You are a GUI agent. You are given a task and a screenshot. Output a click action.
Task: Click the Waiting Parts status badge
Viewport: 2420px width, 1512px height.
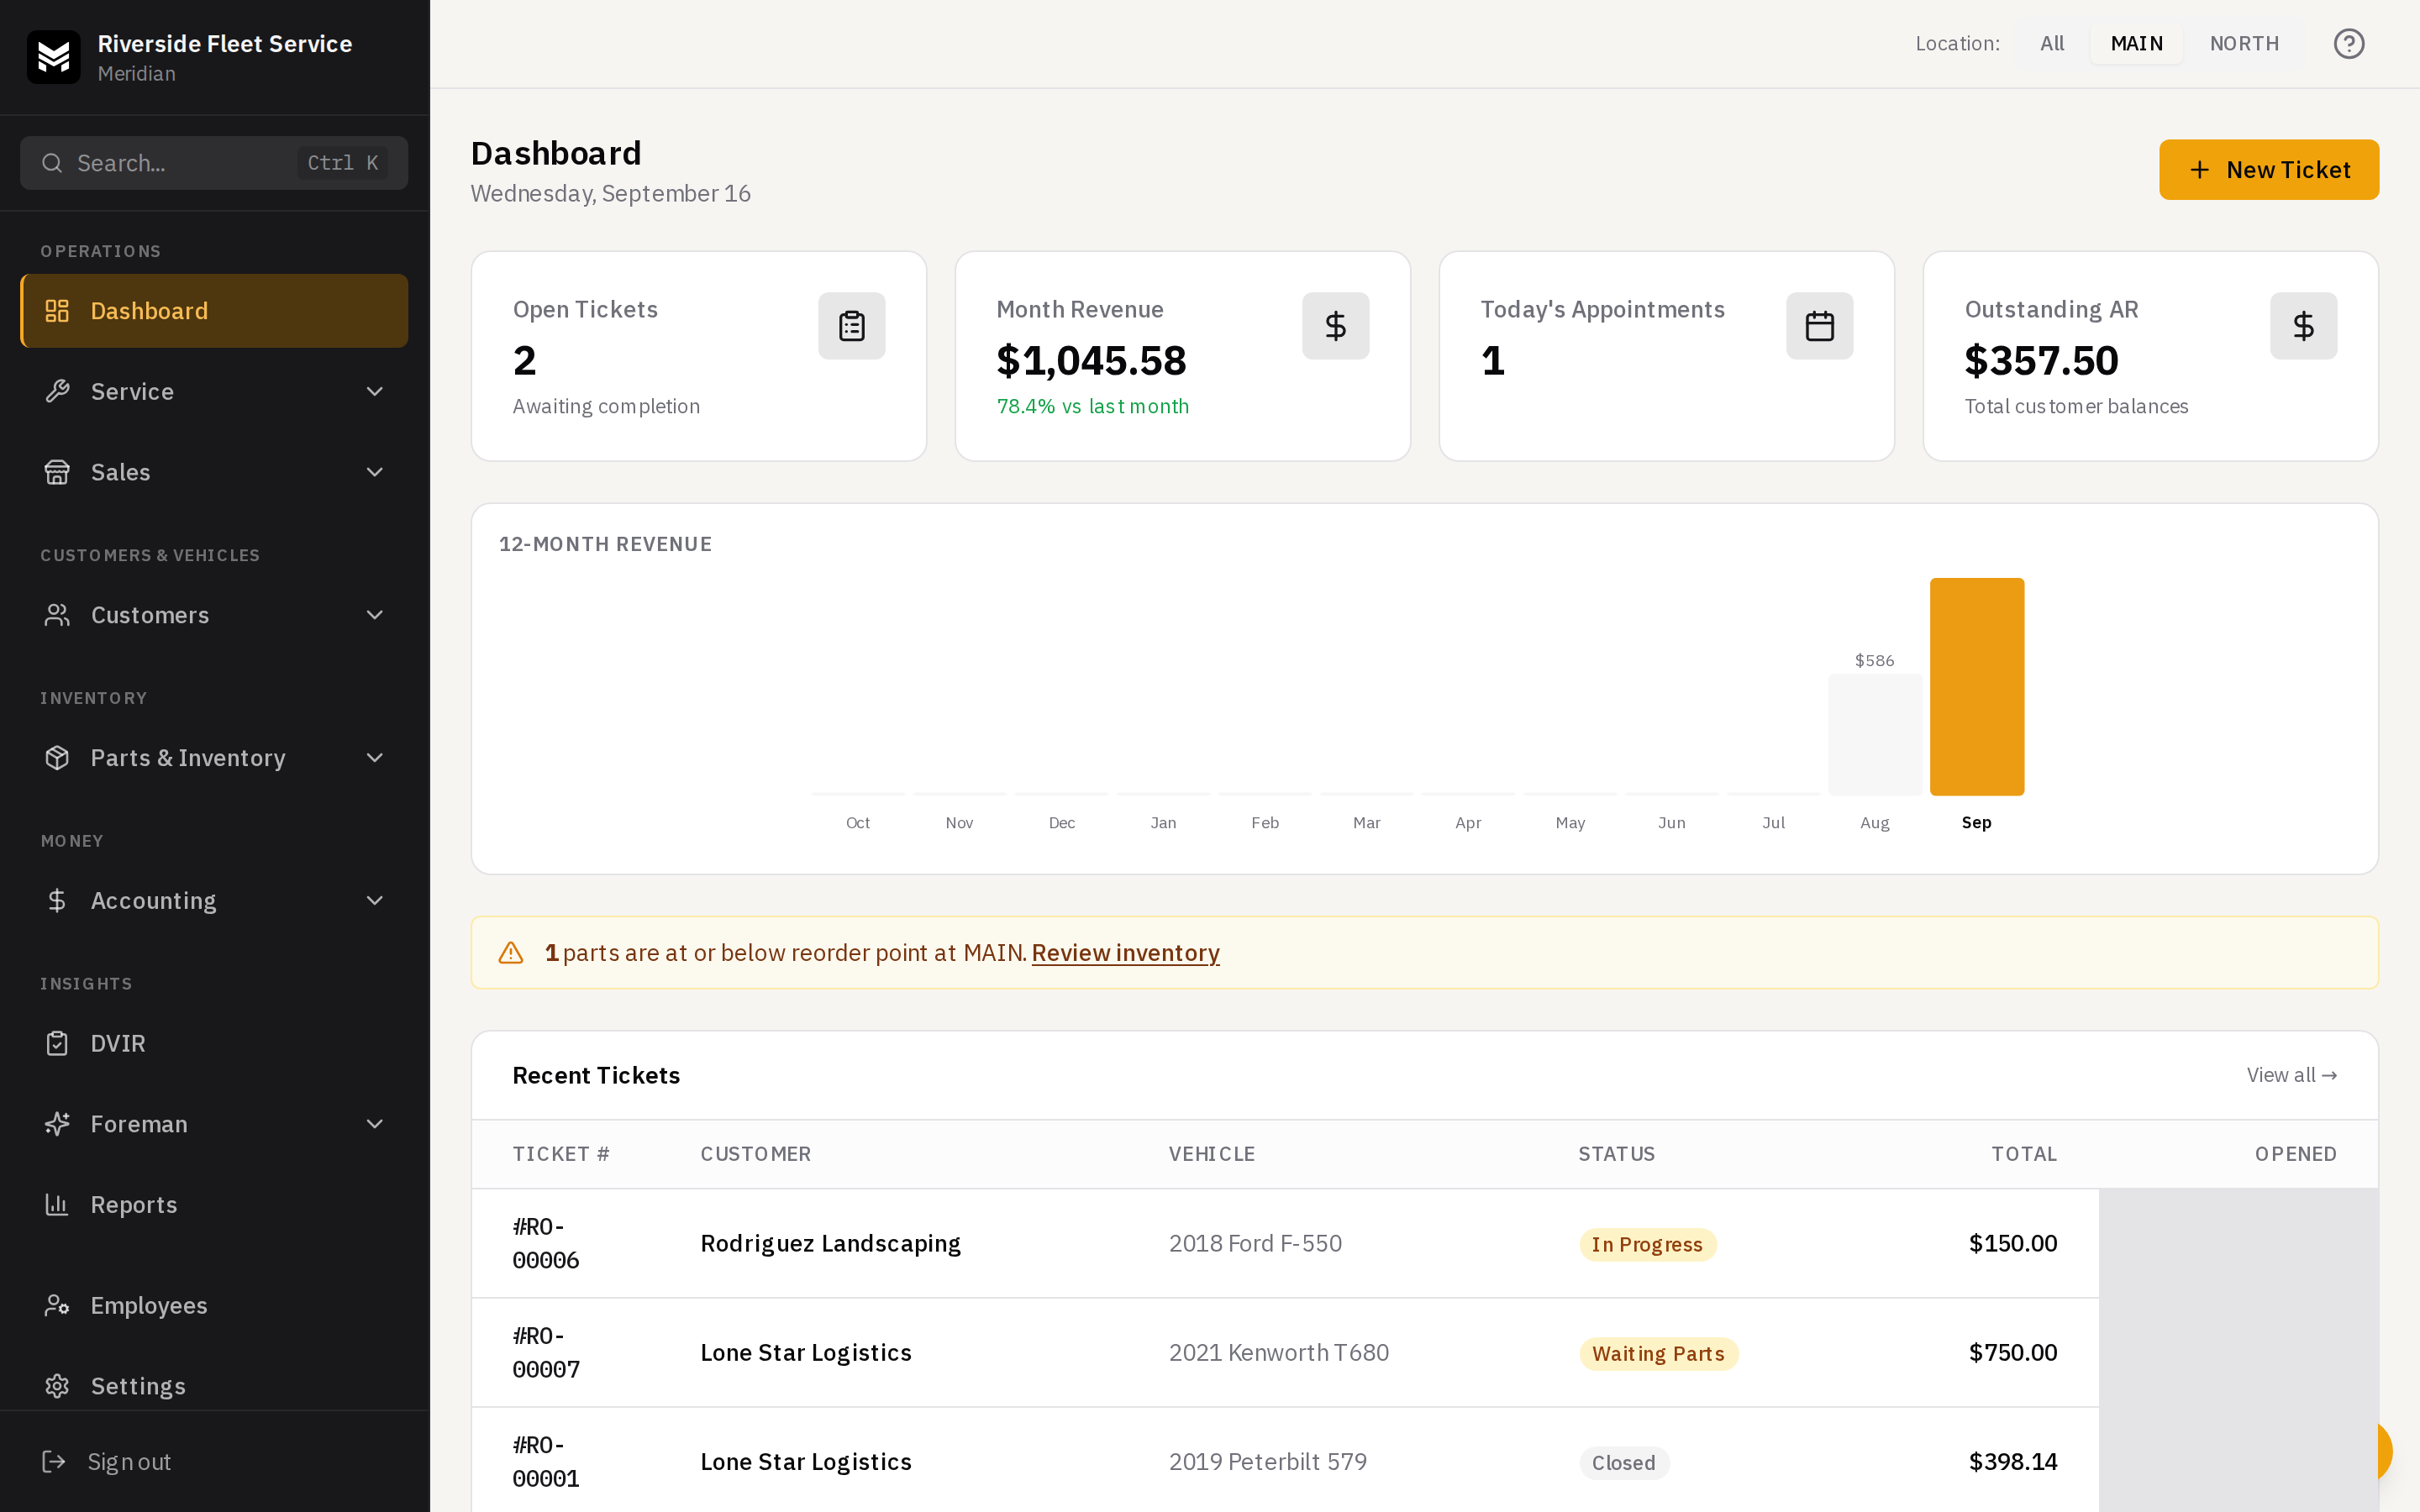click(1658, 1354)
